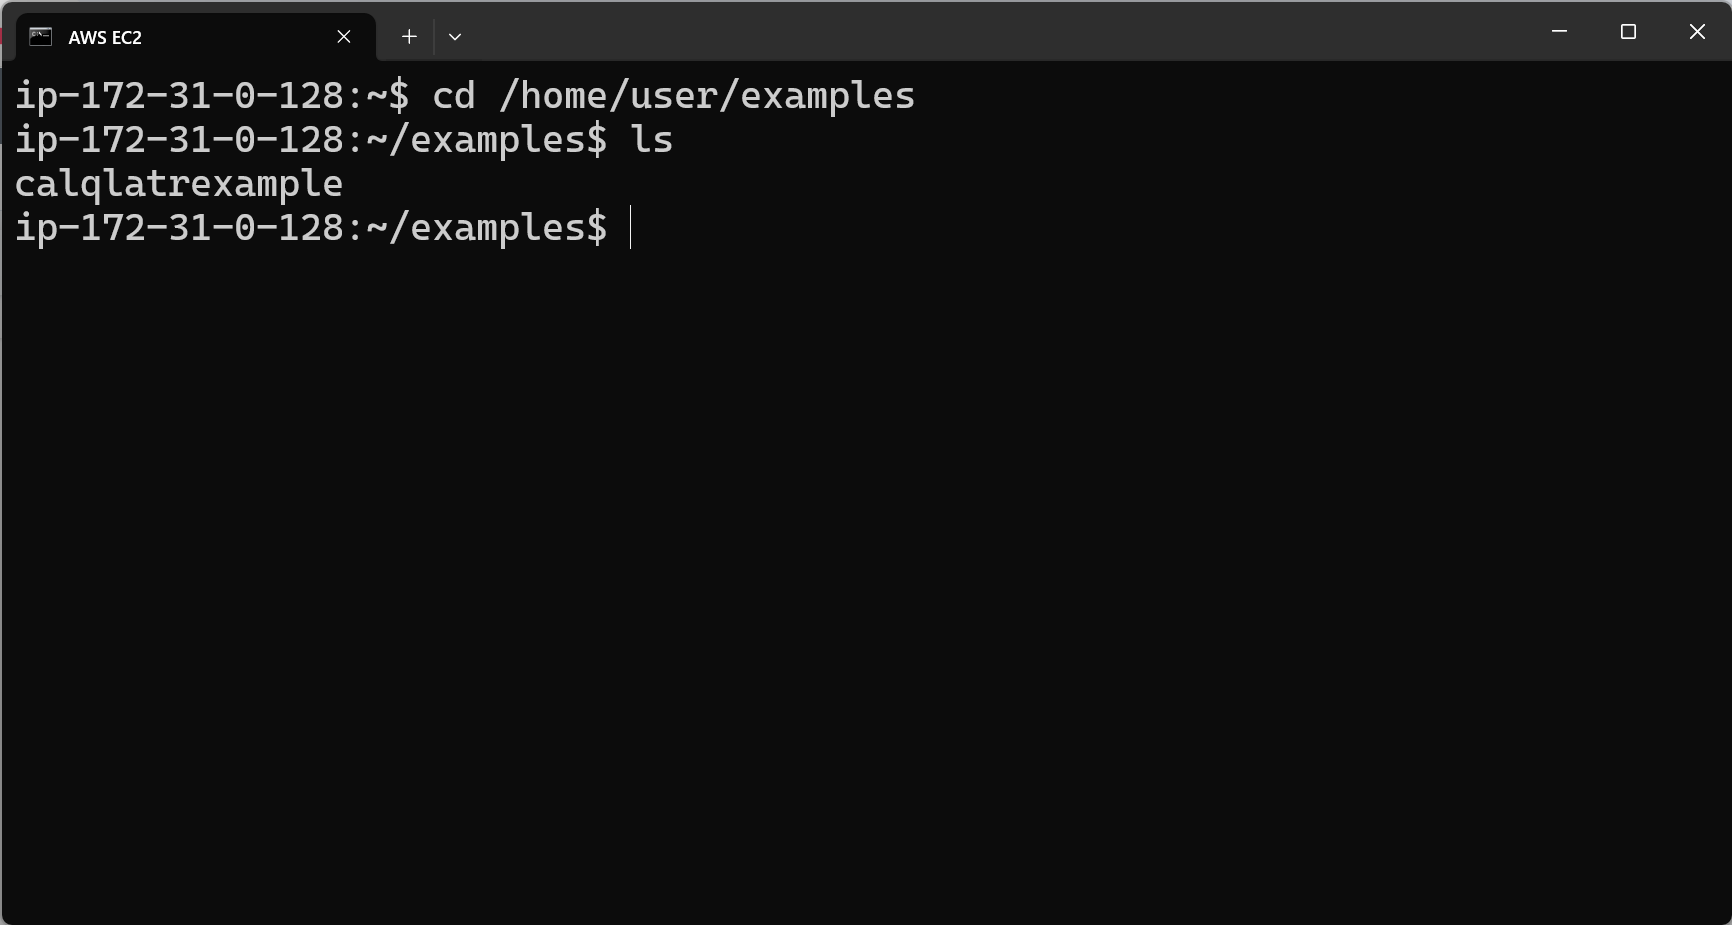Viewport: 1732px width, 925px height.
Task: Close the terminal window
Action: (1697, 32)
